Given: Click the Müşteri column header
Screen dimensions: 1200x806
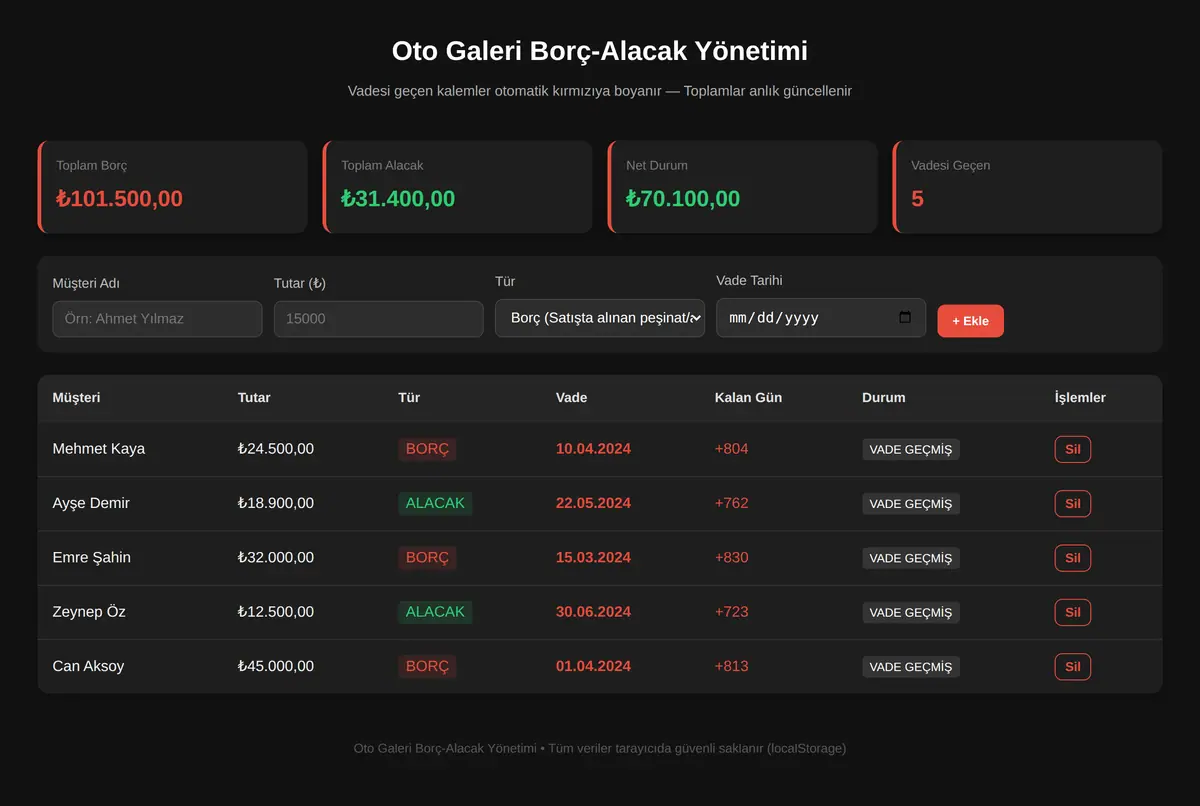Looking at the screenshot, I should [x=76, y=397].
